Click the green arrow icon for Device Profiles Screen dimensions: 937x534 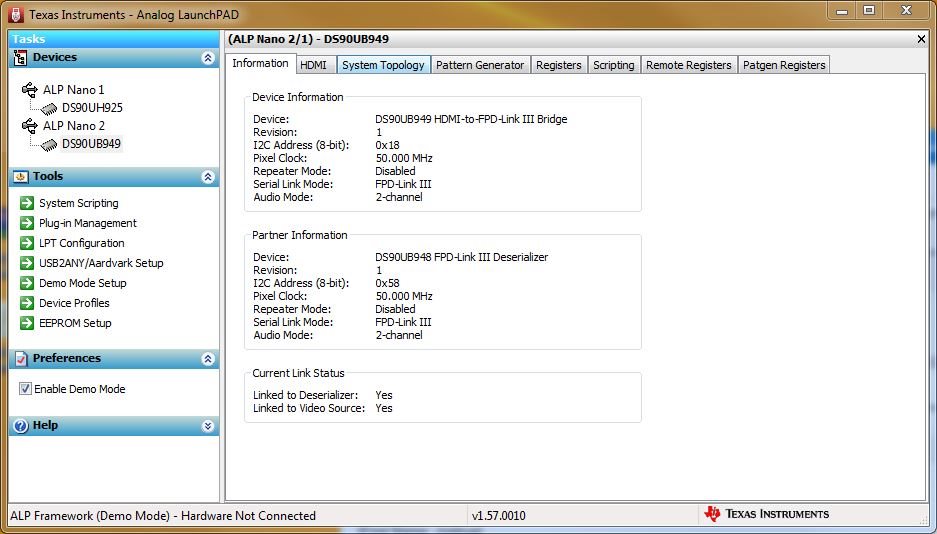26,303
